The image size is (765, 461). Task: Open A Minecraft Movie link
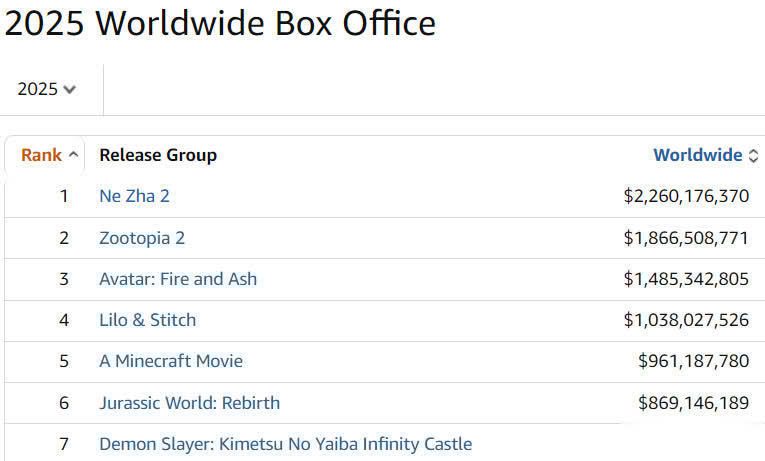click(x=171, y=361)
